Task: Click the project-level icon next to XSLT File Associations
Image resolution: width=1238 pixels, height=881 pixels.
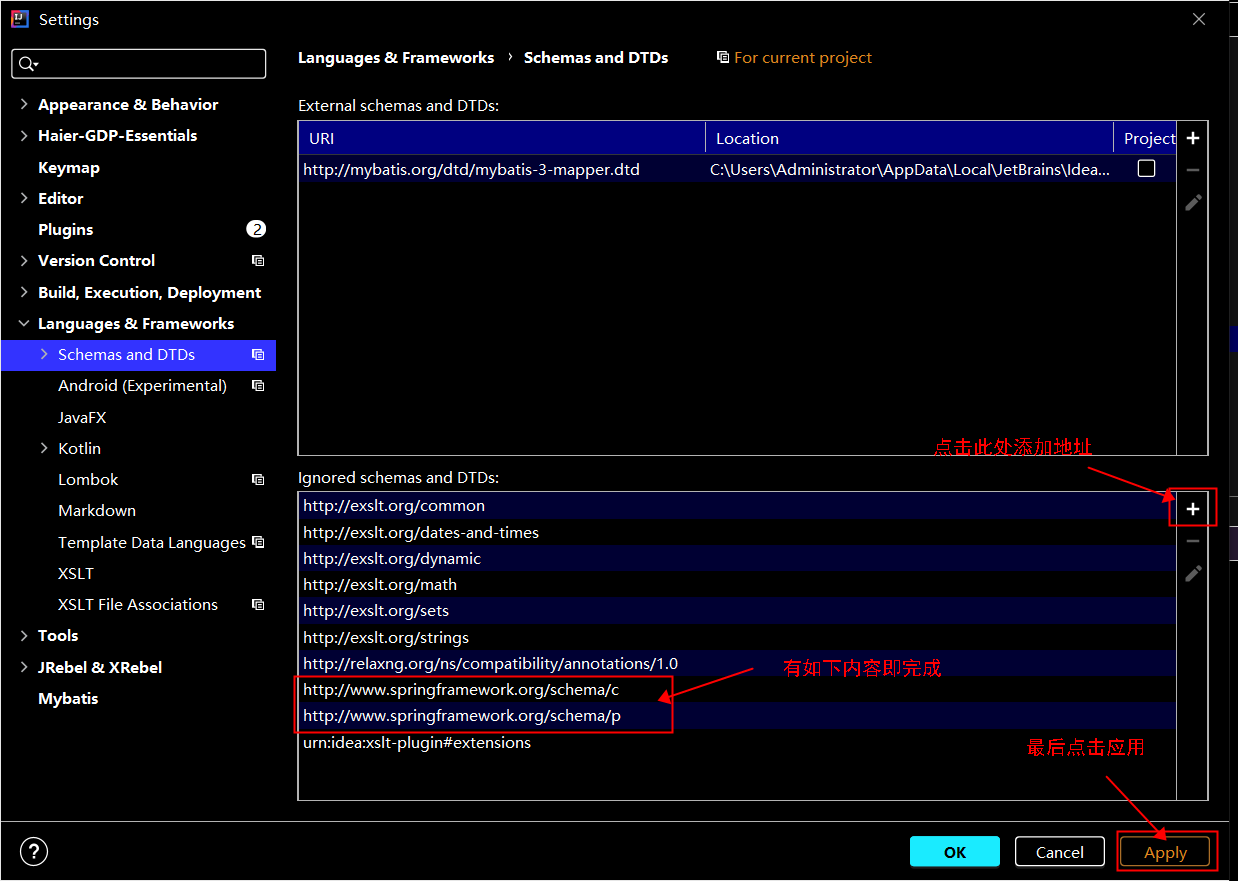Action: click(258, 605)
